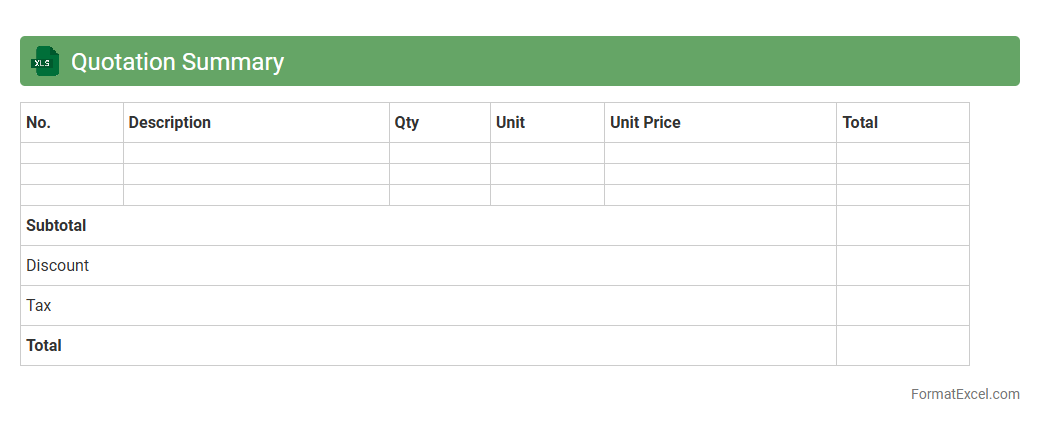
Task: Click the grand Total amount cell
Action: pyautogui.click(x=902, y=346)
